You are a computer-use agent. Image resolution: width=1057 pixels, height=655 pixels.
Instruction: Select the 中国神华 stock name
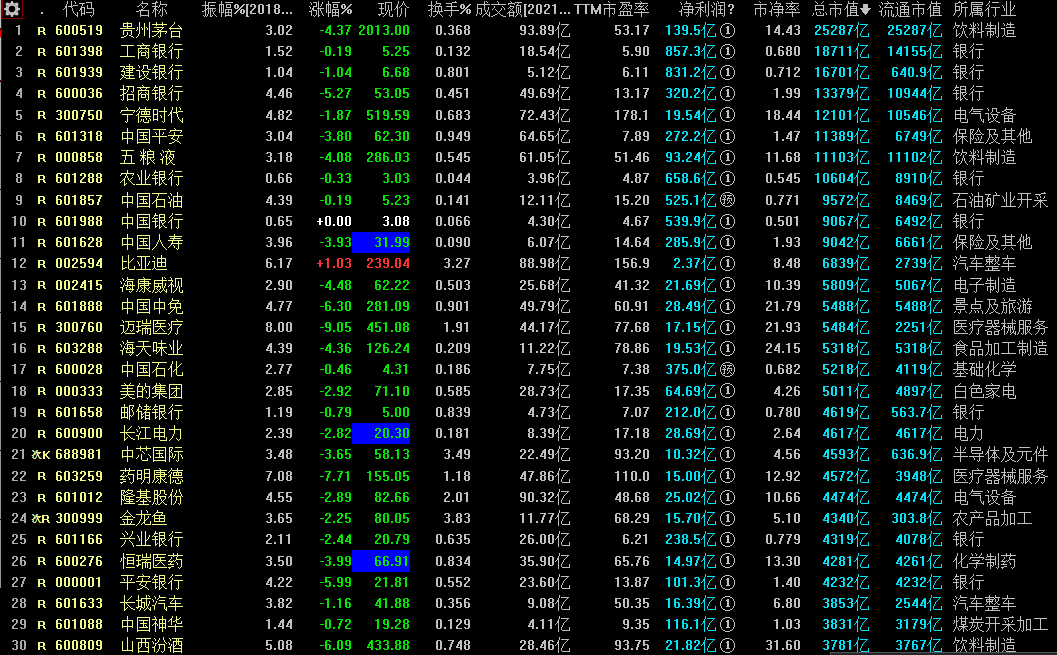[x=152, y=624]
